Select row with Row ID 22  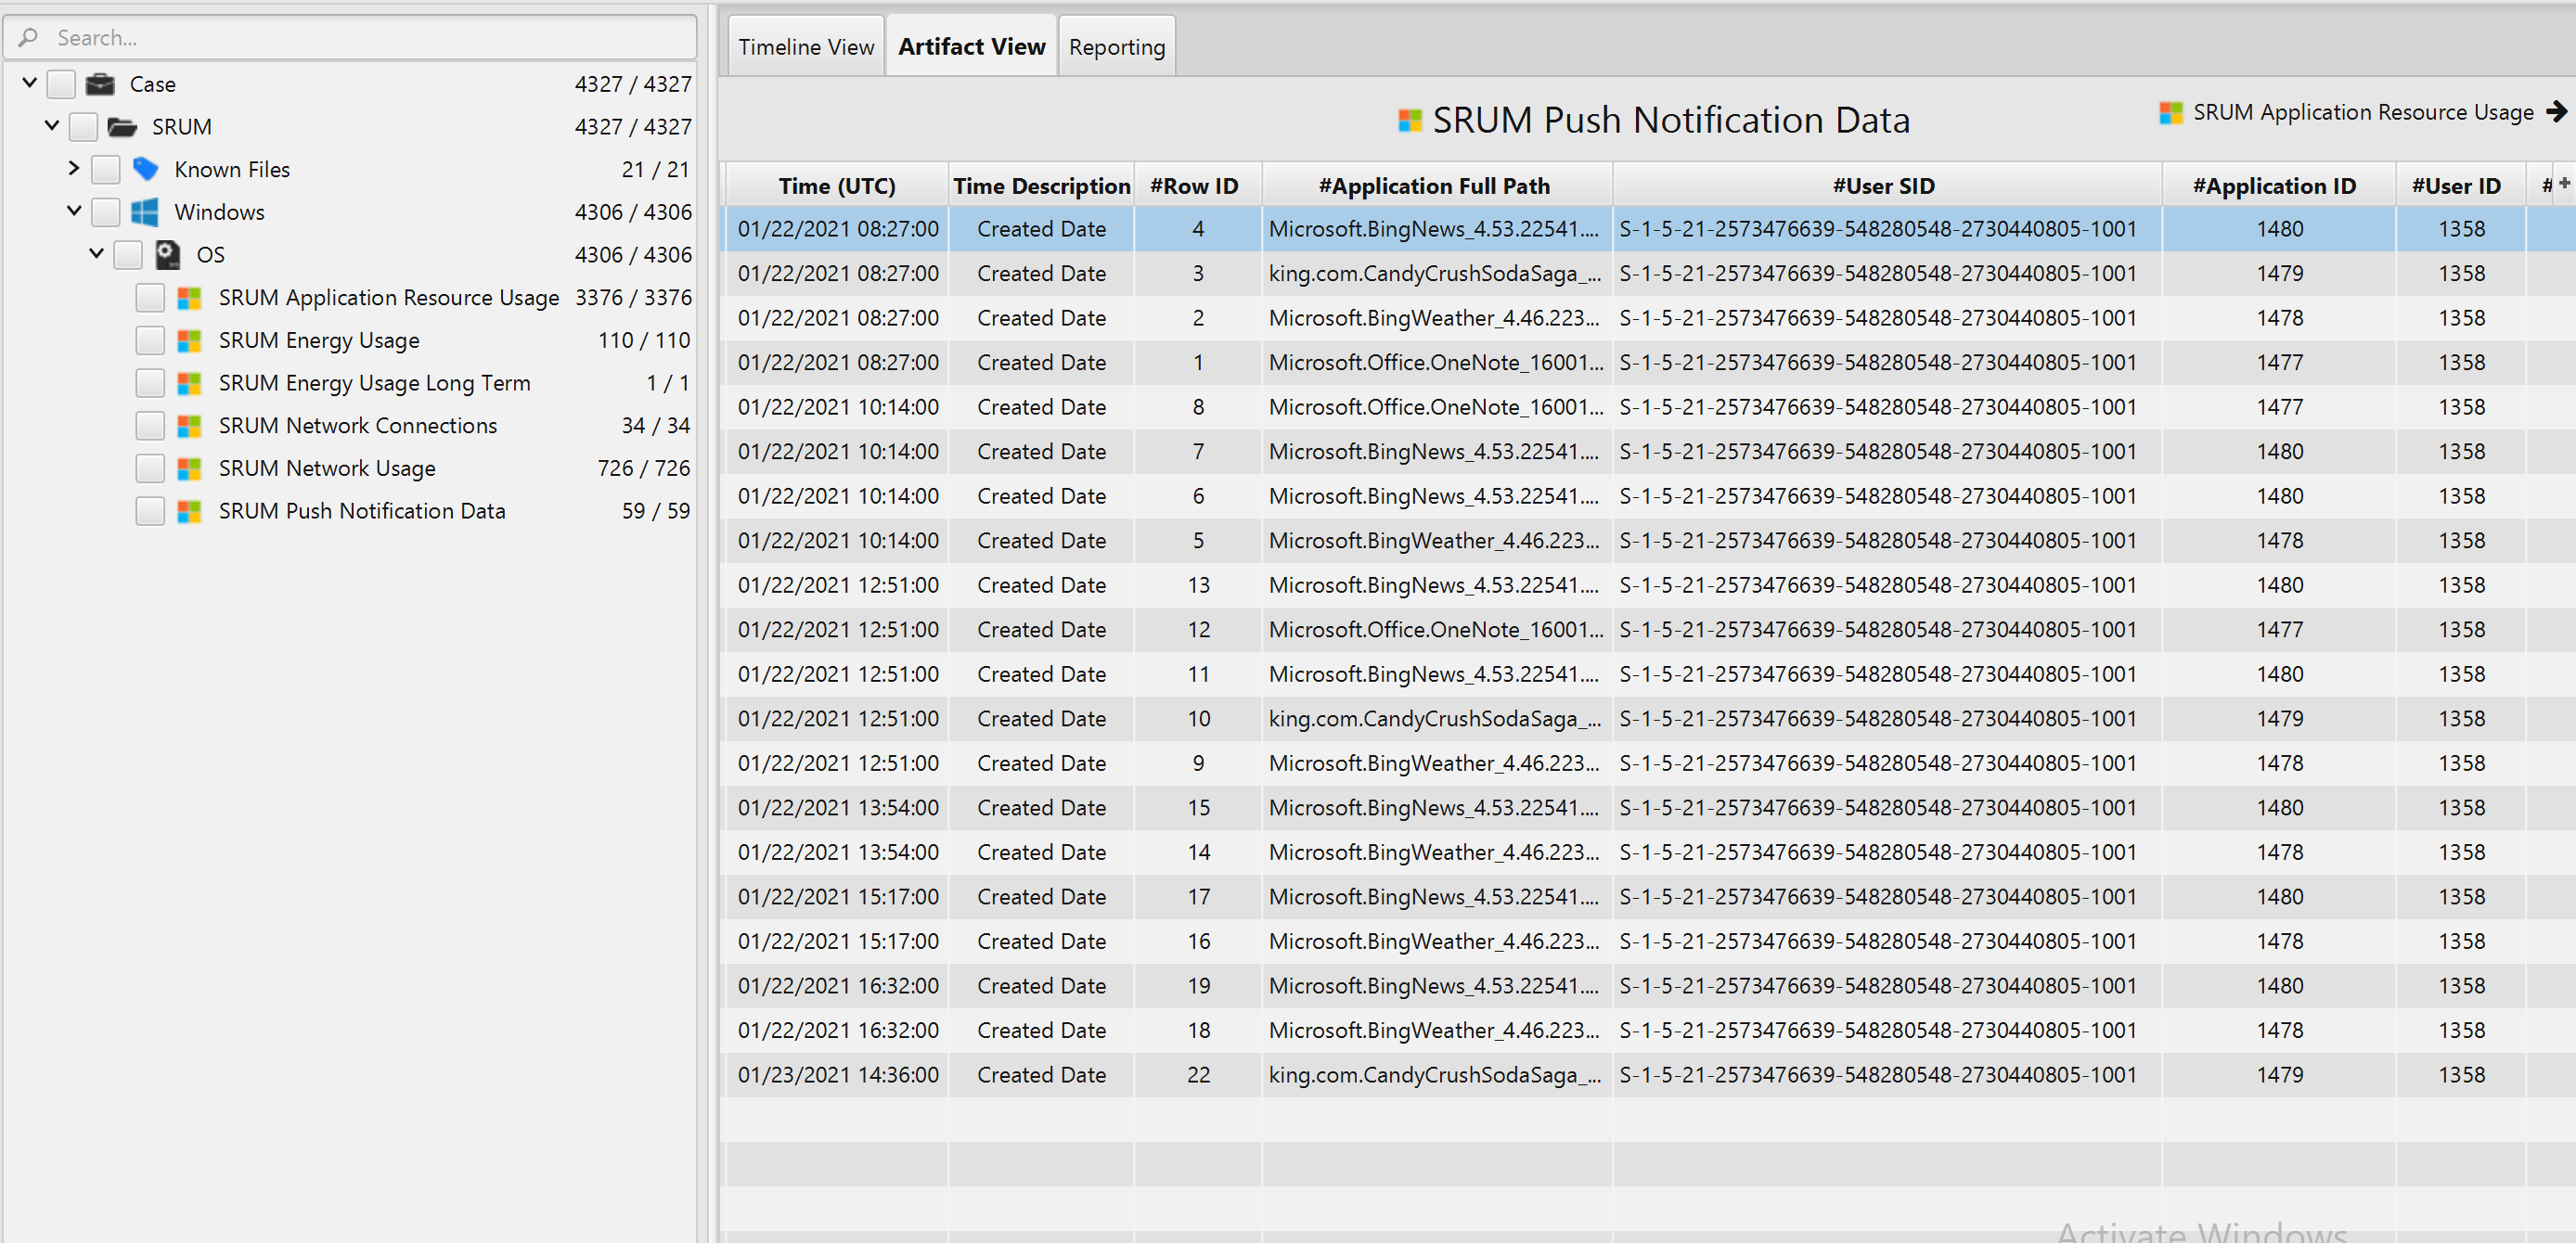tap(1648, 1075)
